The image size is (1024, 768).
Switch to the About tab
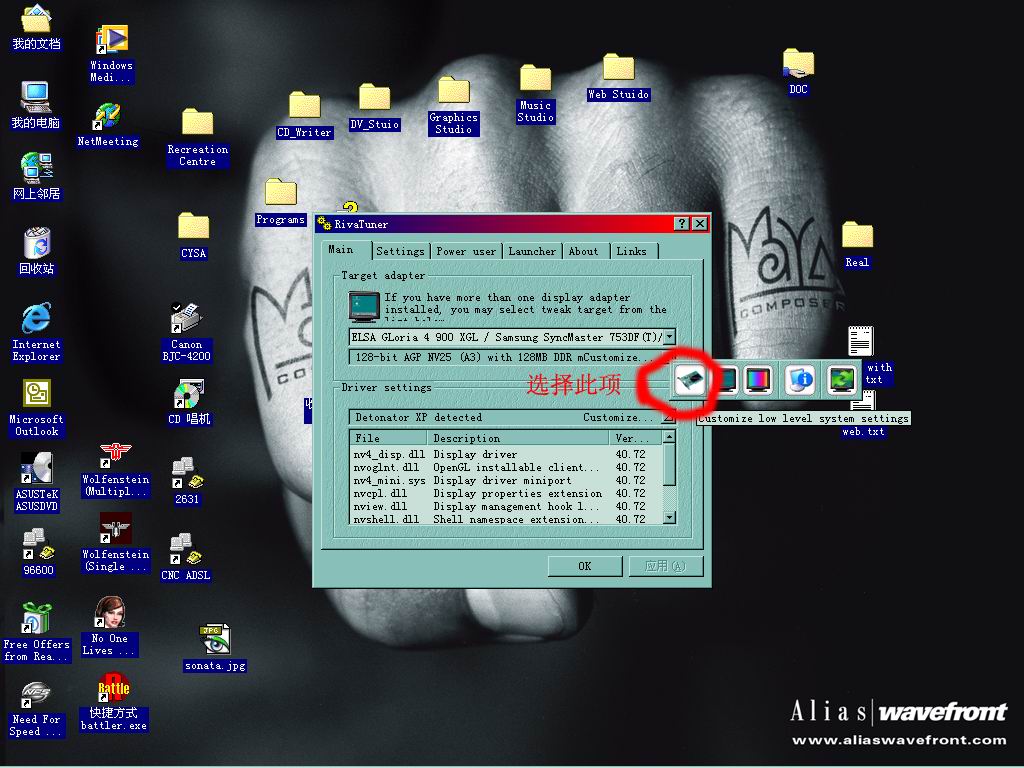[583, 251]
